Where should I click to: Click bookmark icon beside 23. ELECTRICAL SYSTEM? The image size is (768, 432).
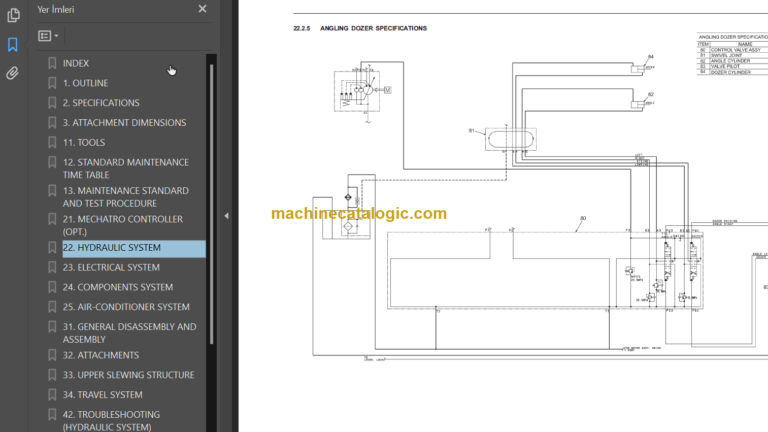(x=52, y=267)
